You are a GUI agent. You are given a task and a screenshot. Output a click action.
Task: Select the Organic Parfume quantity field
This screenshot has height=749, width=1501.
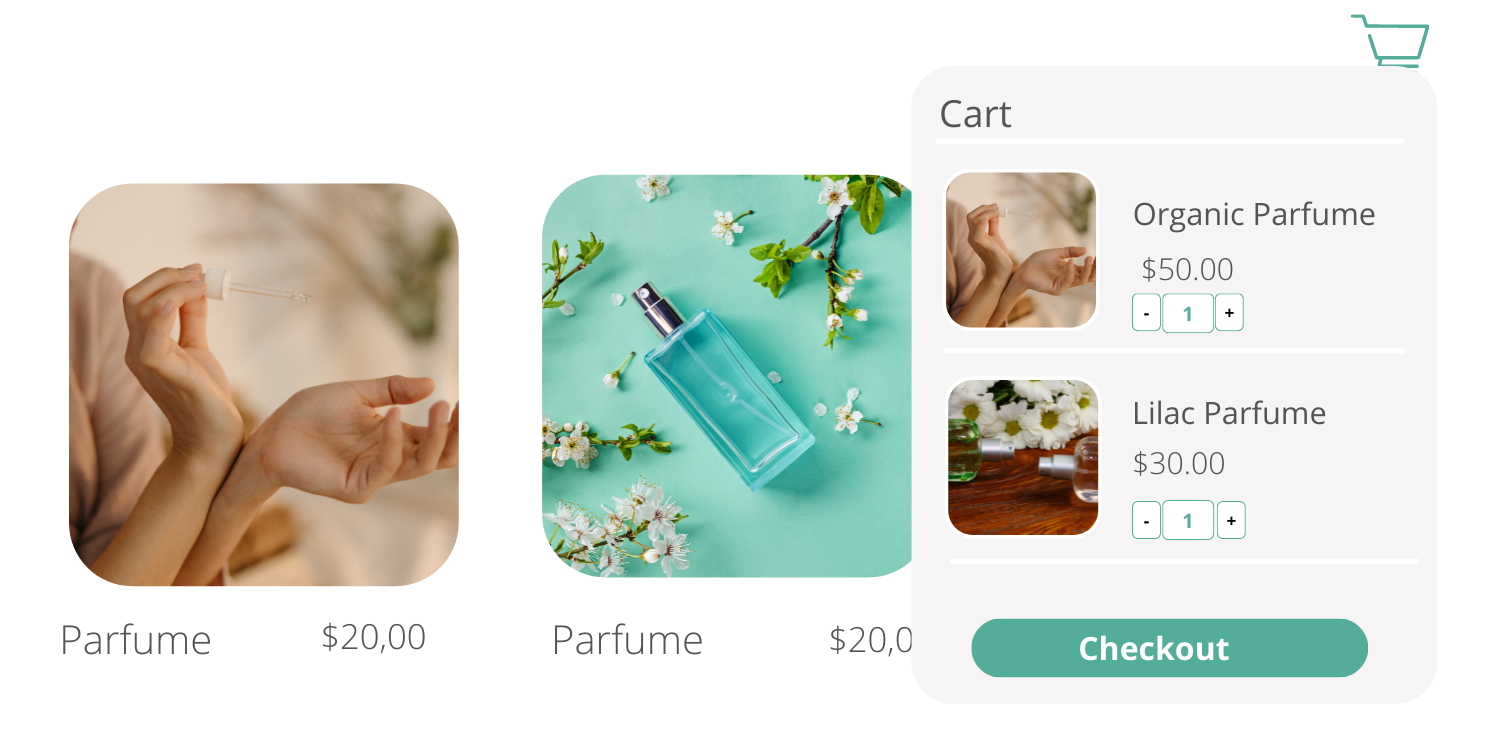1188,313
